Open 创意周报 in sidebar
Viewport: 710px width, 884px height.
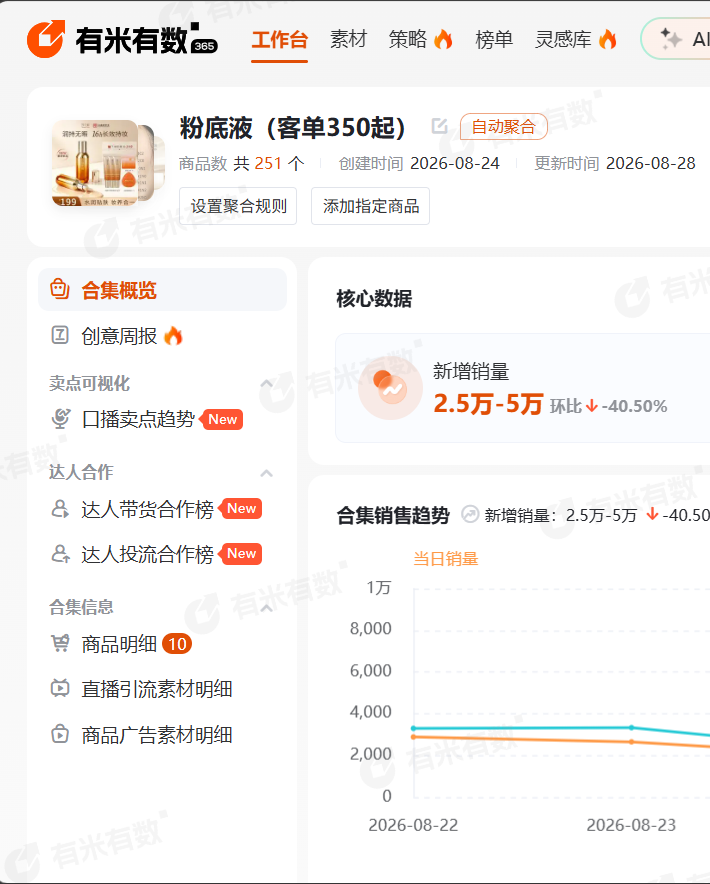coord(118,336)
